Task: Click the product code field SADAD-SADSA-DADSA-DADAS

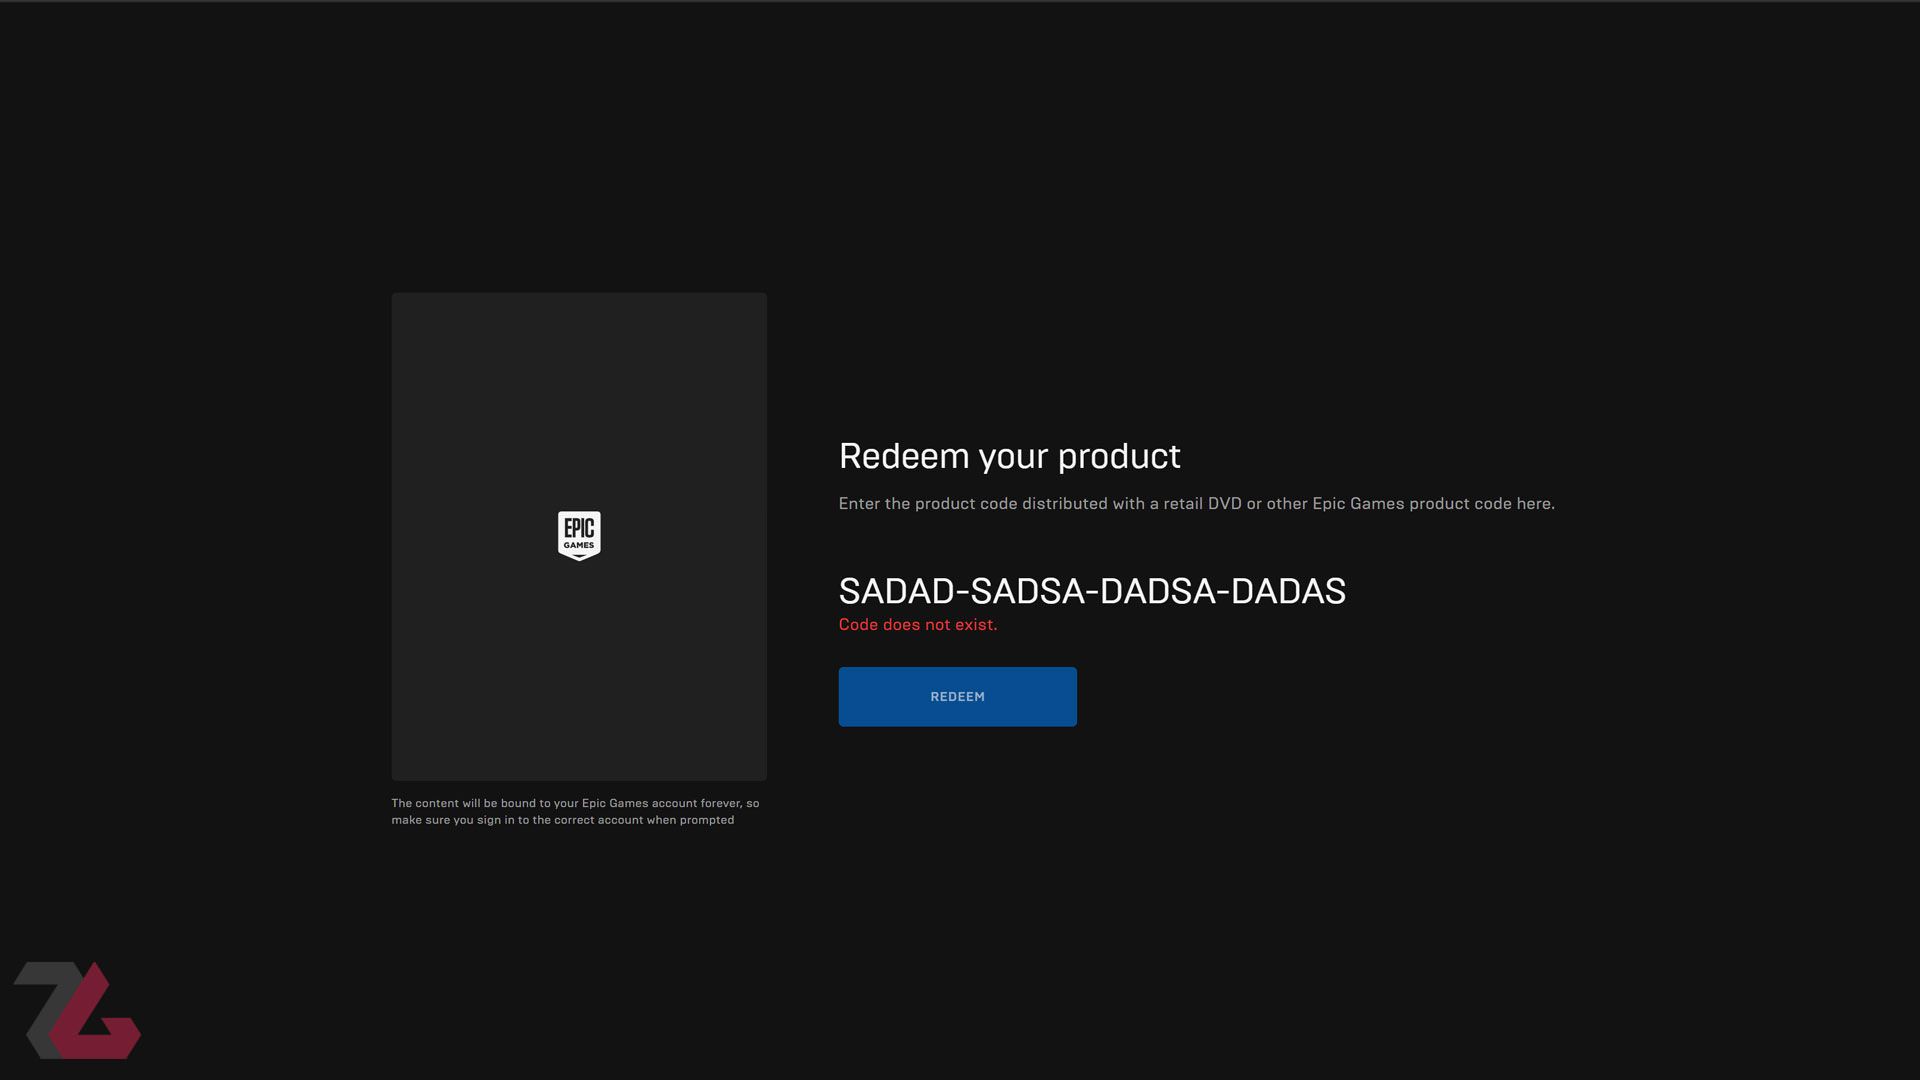Action: tap(1092, 591)
